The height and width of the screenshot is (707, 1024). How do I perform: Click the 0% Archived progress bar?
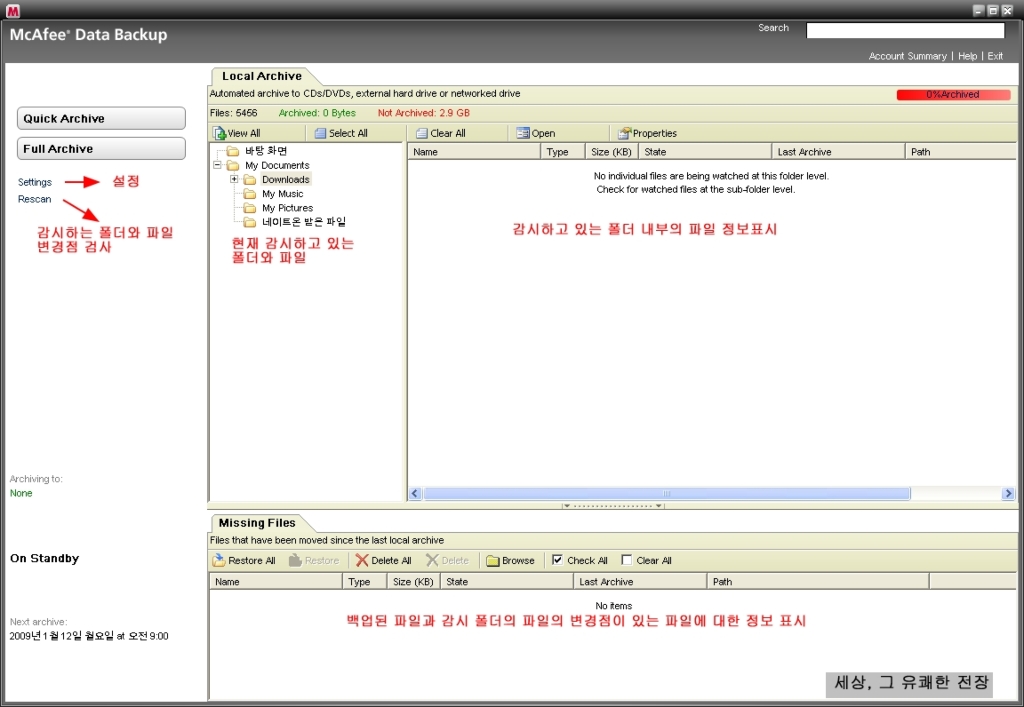pos(953,95)
